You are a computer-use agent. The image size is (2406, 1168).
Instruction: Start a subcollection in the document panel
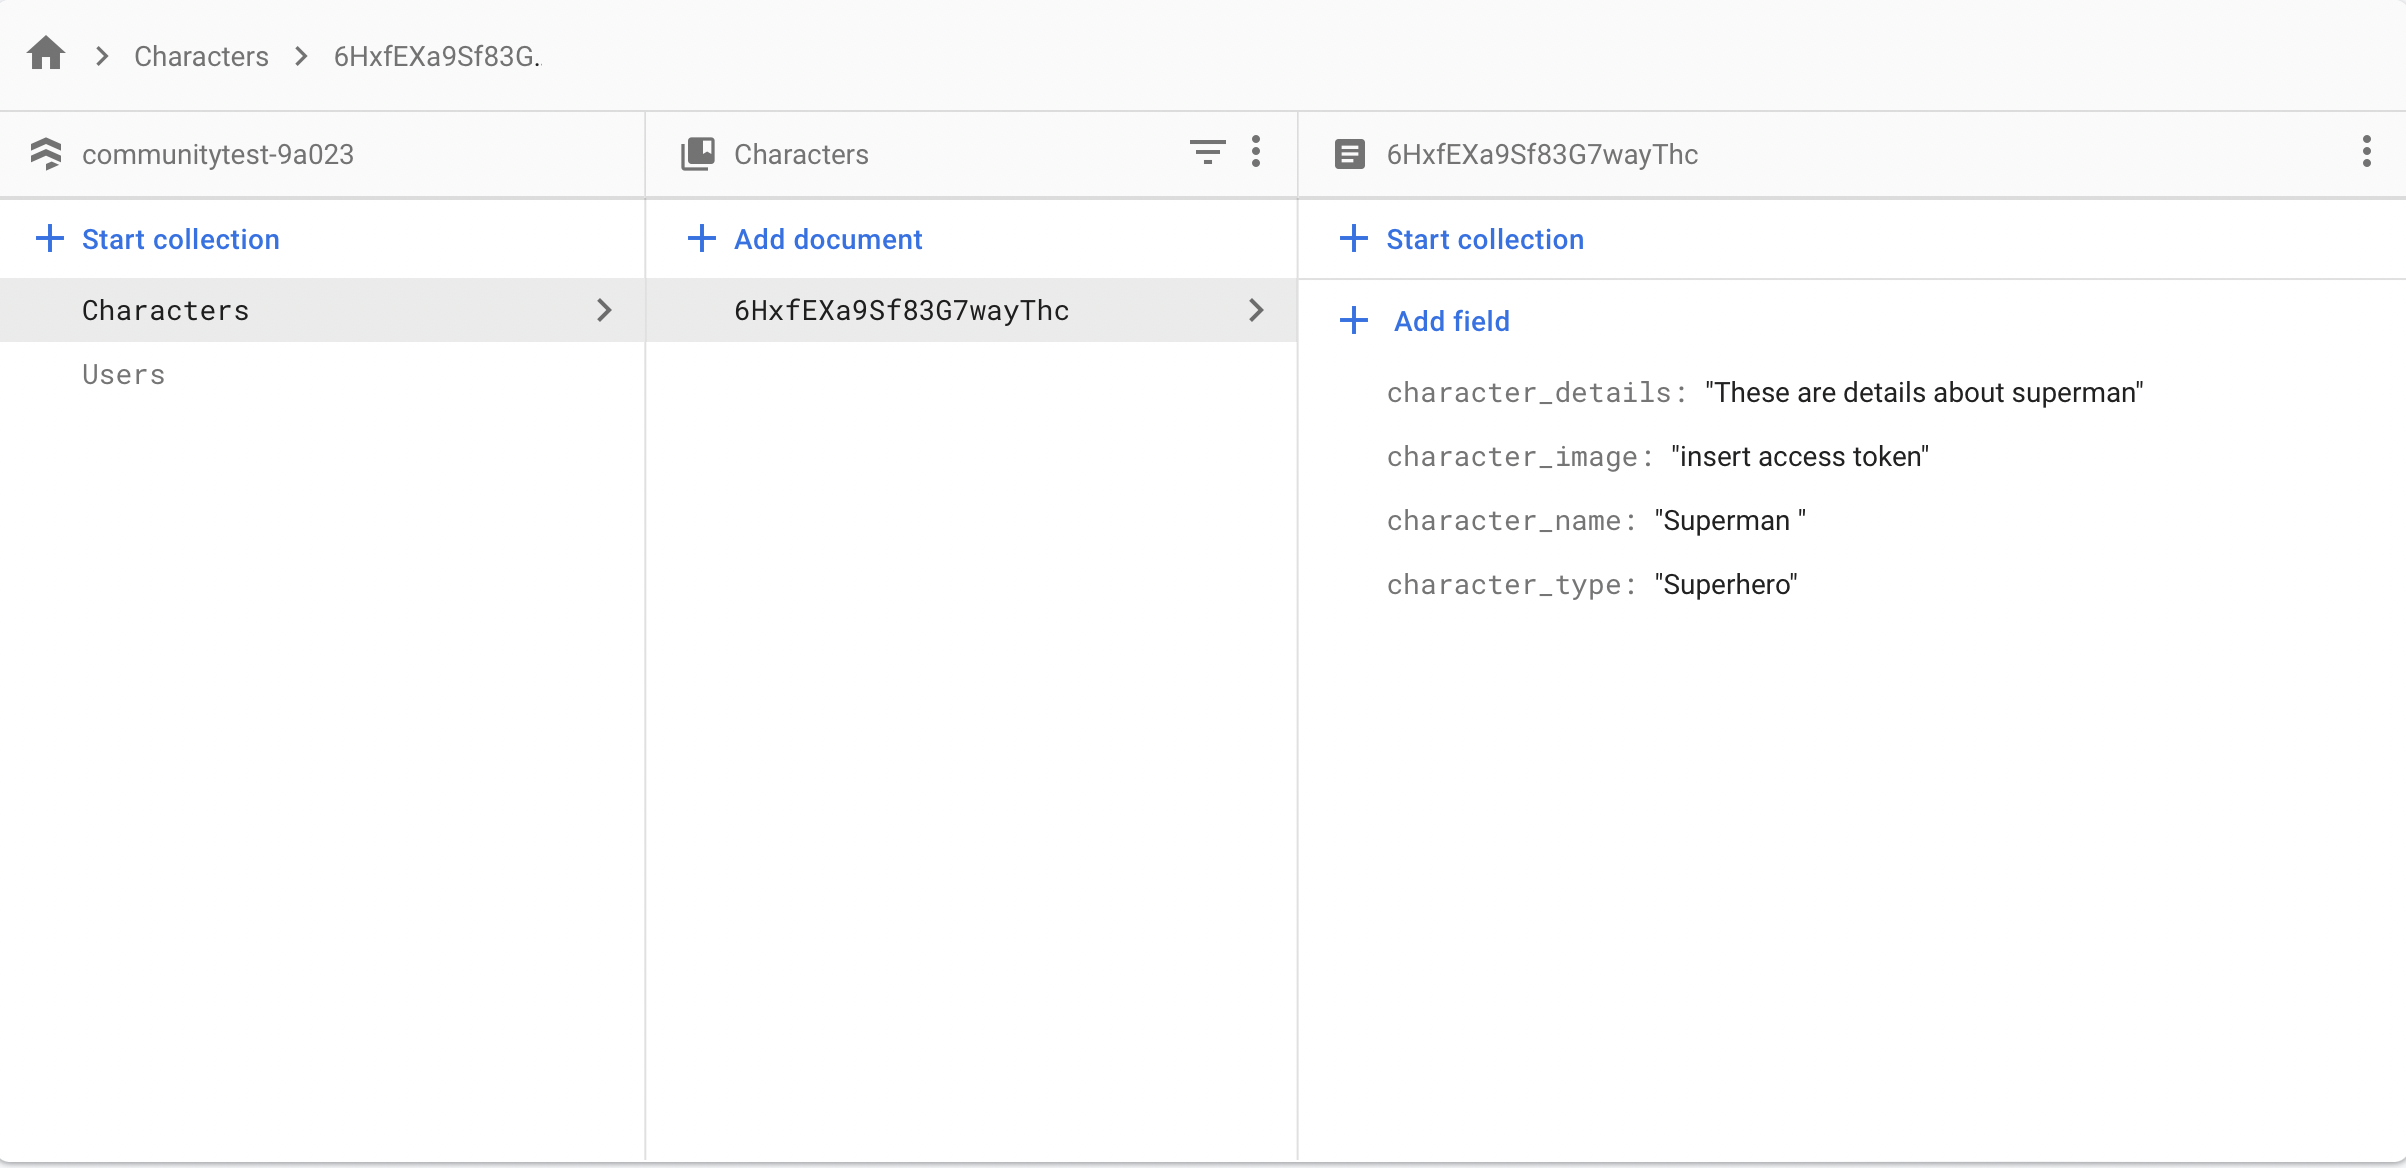point(1485,239)
